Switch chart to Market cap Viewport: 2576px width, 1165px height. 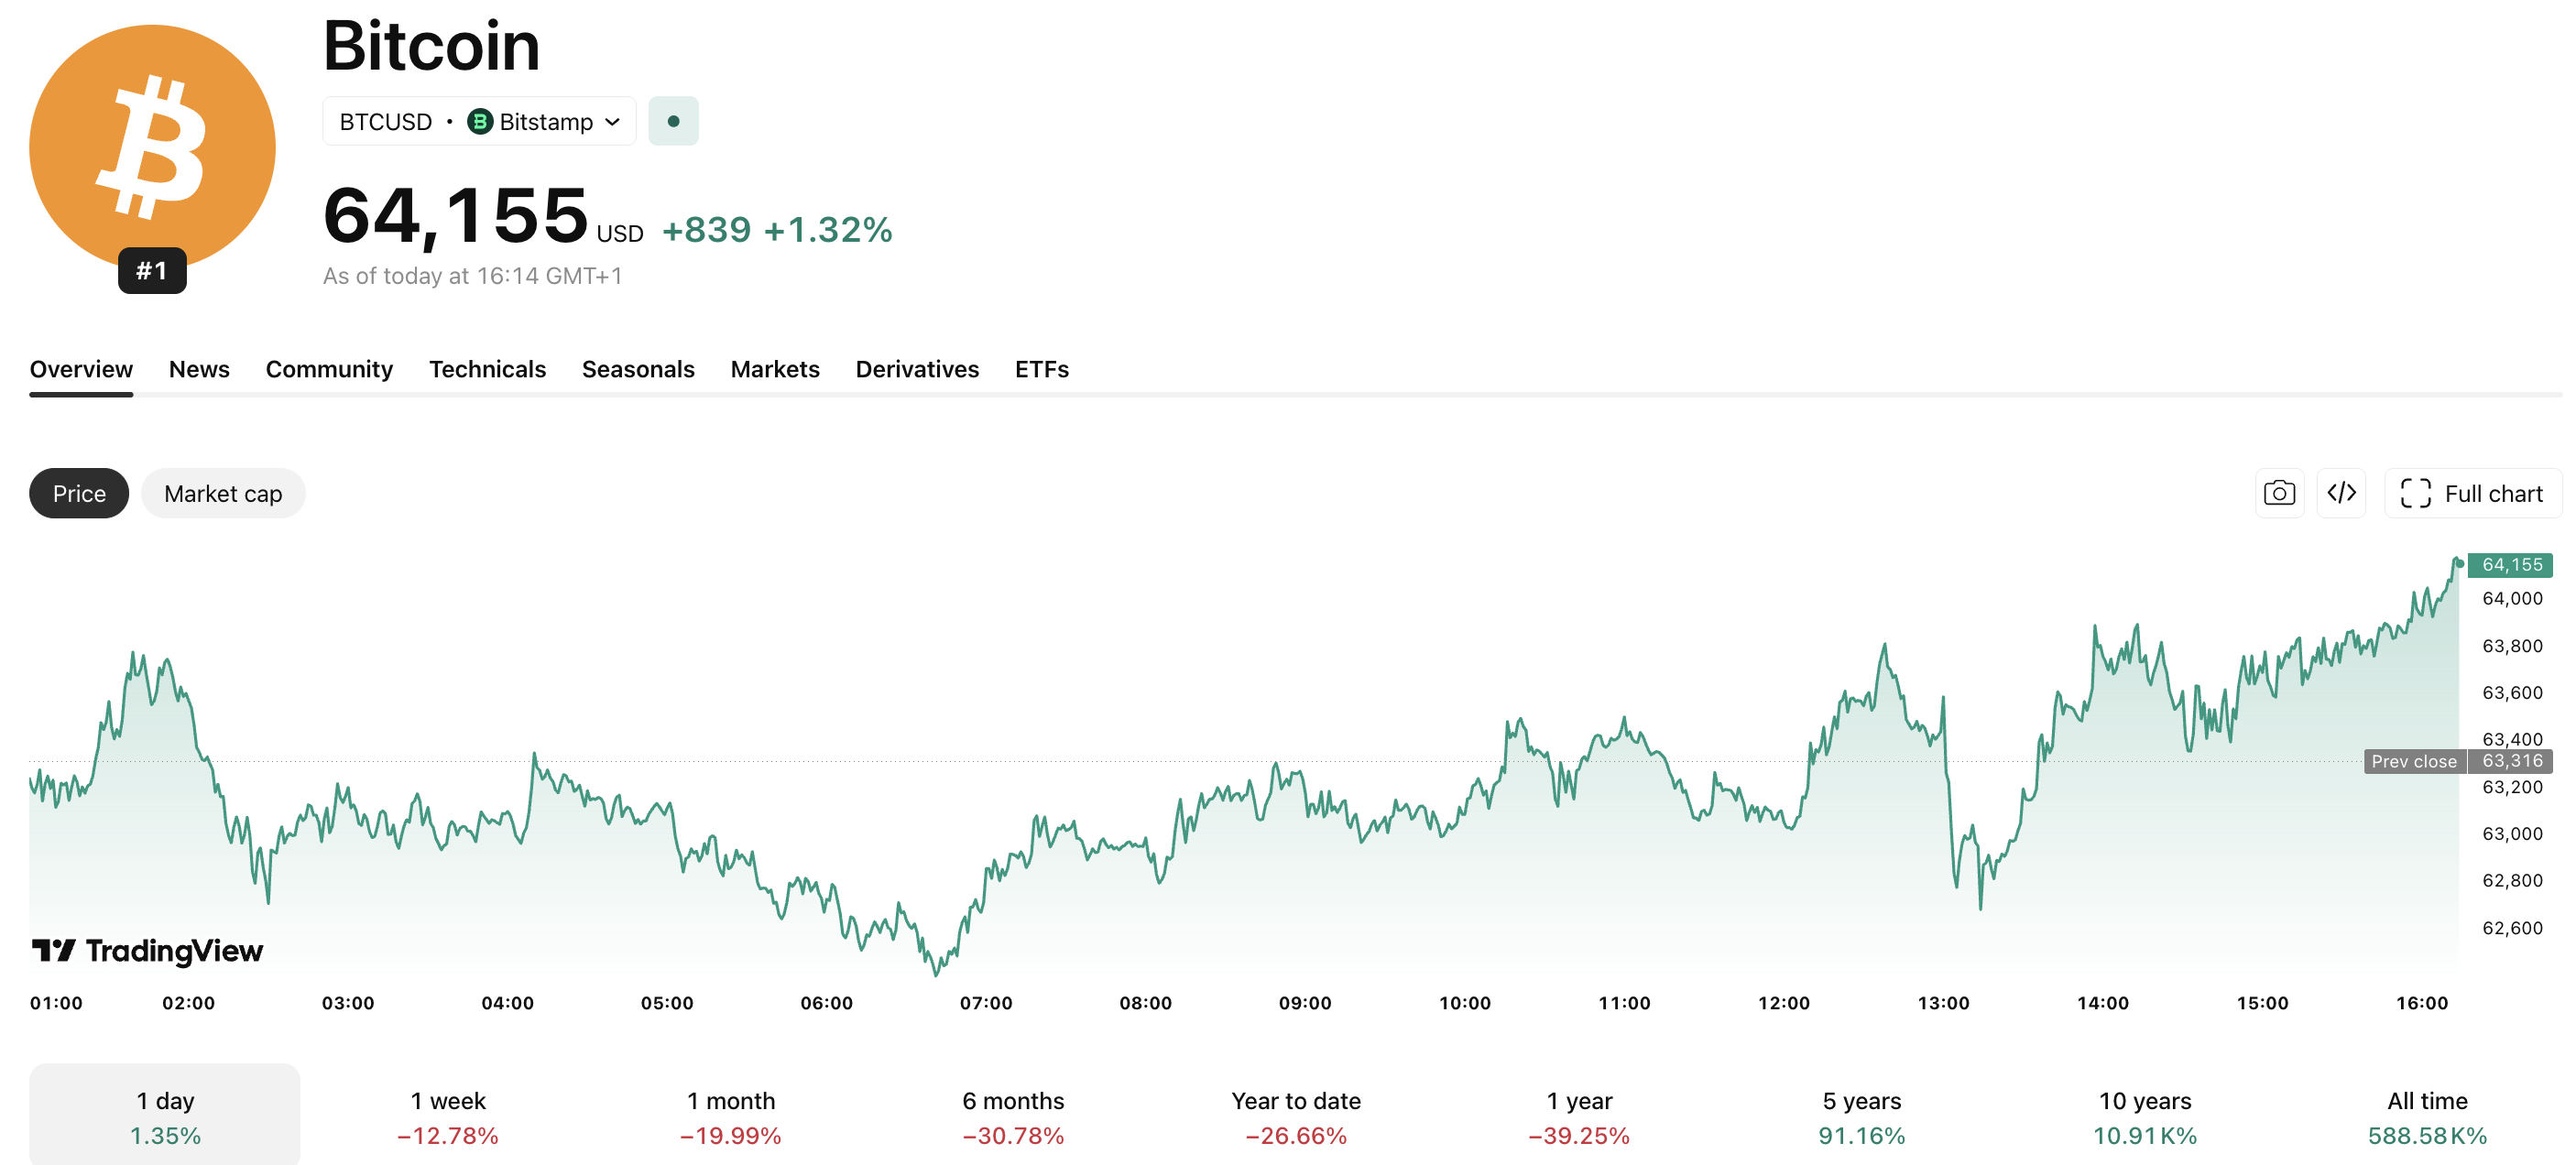[223, 493]
